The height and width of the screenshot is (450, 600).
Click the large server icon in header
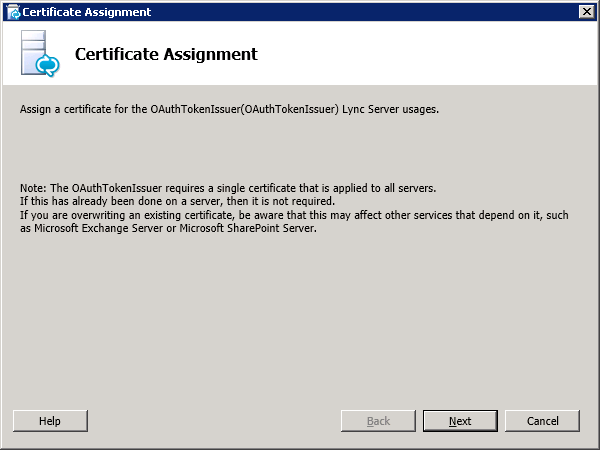(39, 53)
